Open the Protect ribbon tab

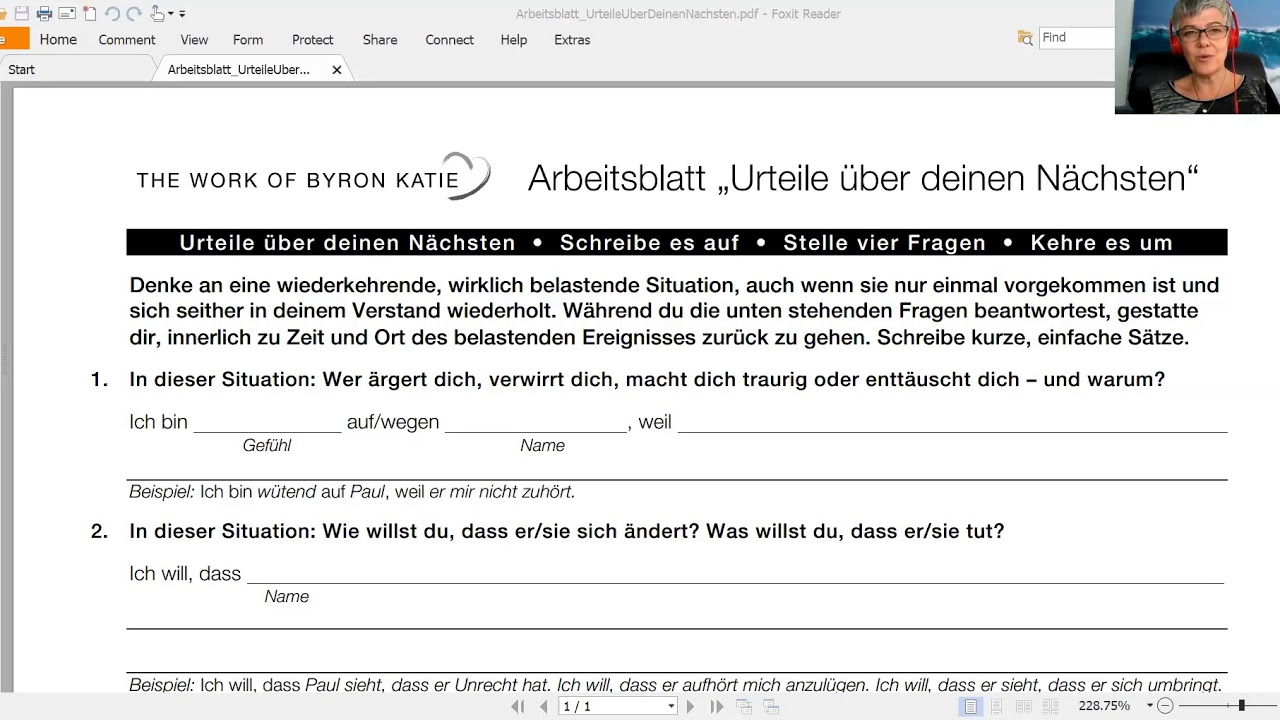point(313,40)
